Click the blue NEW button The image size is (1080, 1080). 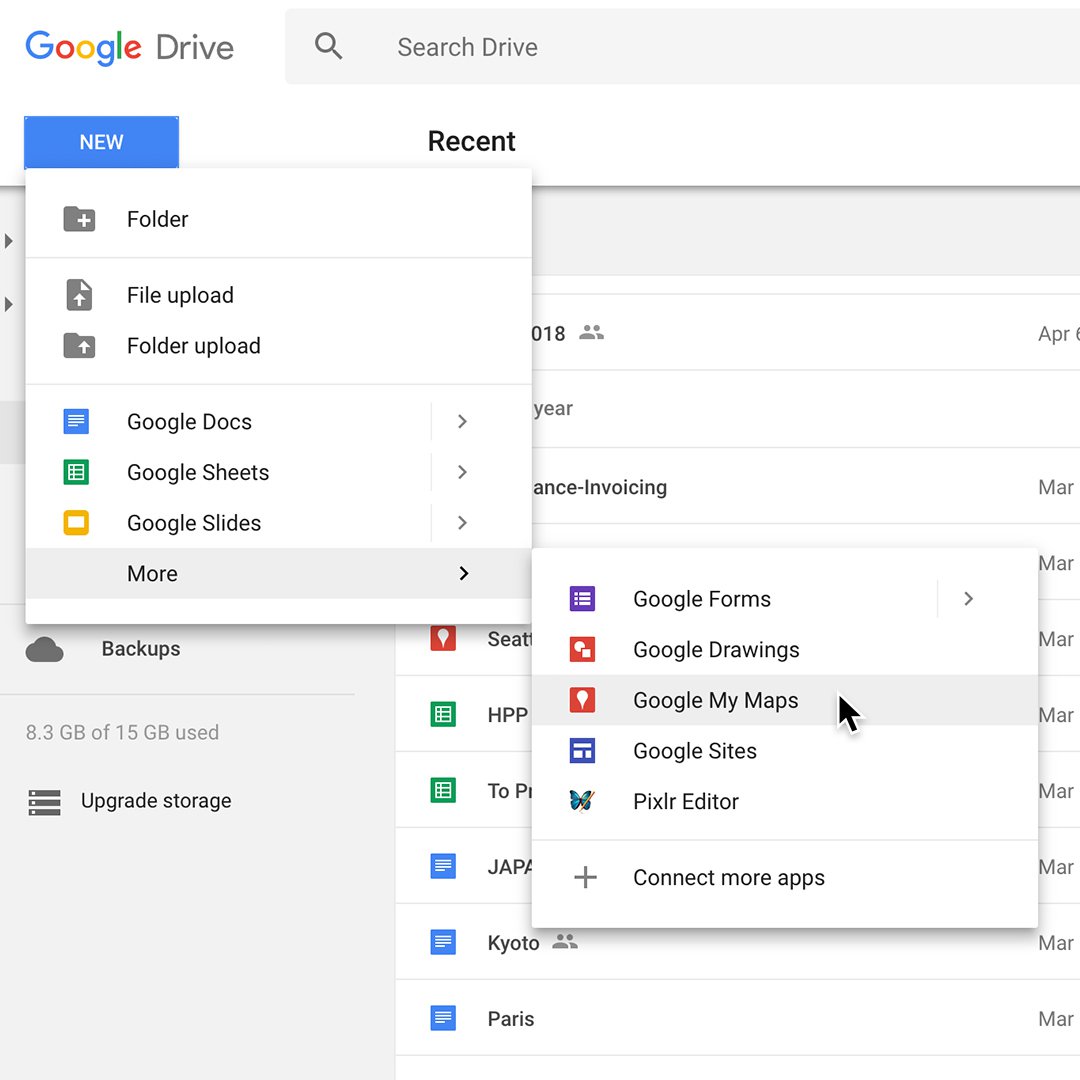point(101,142)
